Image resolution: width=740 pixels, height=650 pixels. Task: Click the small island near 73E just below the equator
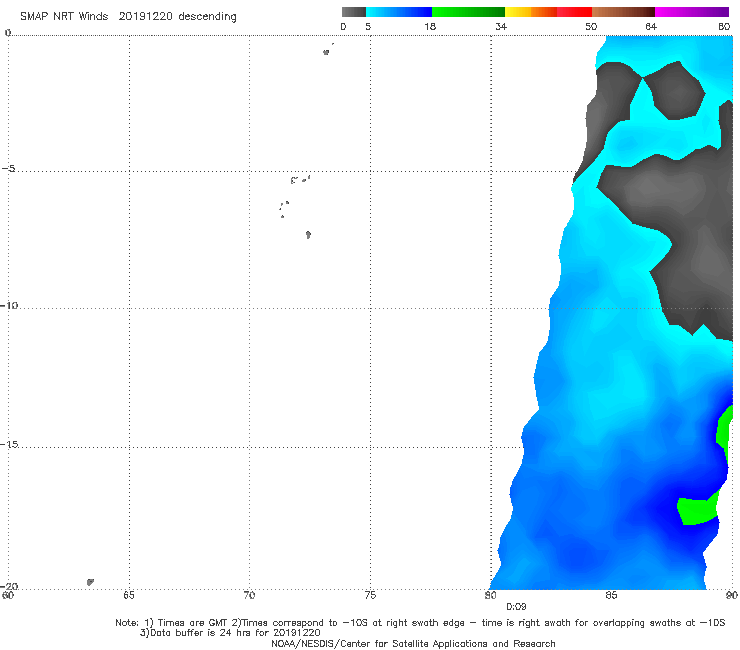pos(326,52)
